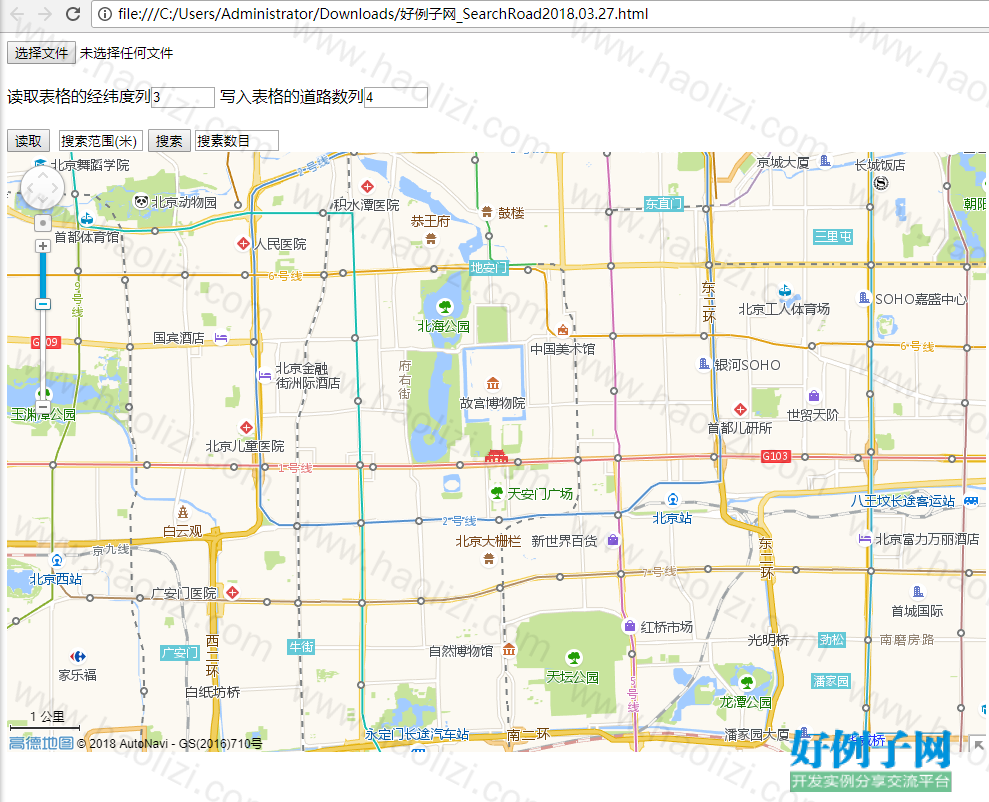Click the 北京儿童医院 hospital icon
Viewport: 989px width, 802px height.
(247, 427)
